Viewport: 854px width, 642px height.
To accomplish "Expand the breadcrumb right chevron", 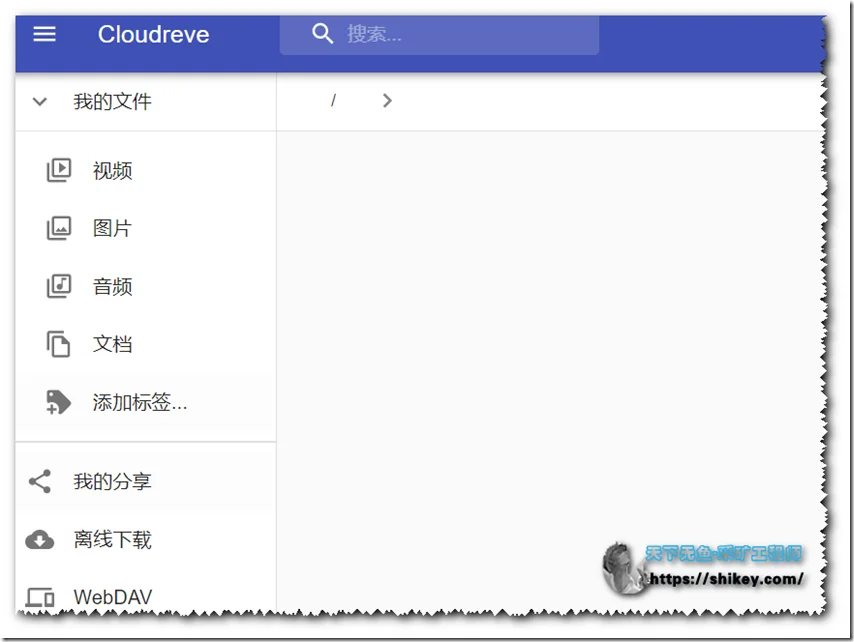I will pos(387,101).
